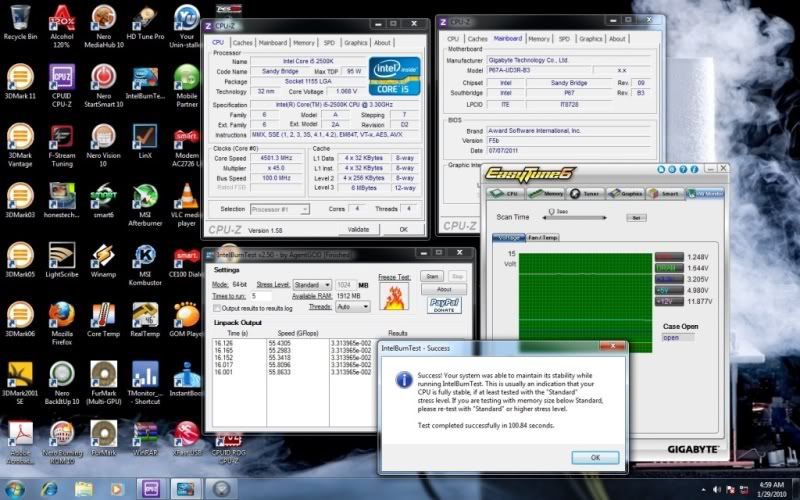The height and width of the screenshot is (500, 800).
Task: Launch F-Stream Tuning desktop icon
Action: click(x=62, y=145)
